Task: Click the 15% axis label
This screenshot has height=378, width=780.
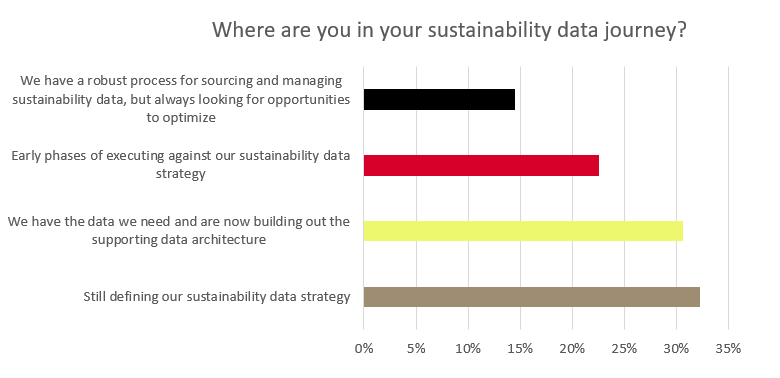Action: [520, 349]
